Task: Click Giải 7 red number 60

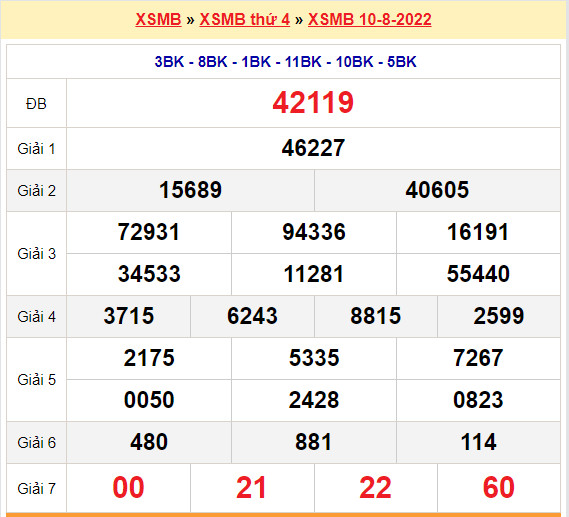Action: coord(499,488)
